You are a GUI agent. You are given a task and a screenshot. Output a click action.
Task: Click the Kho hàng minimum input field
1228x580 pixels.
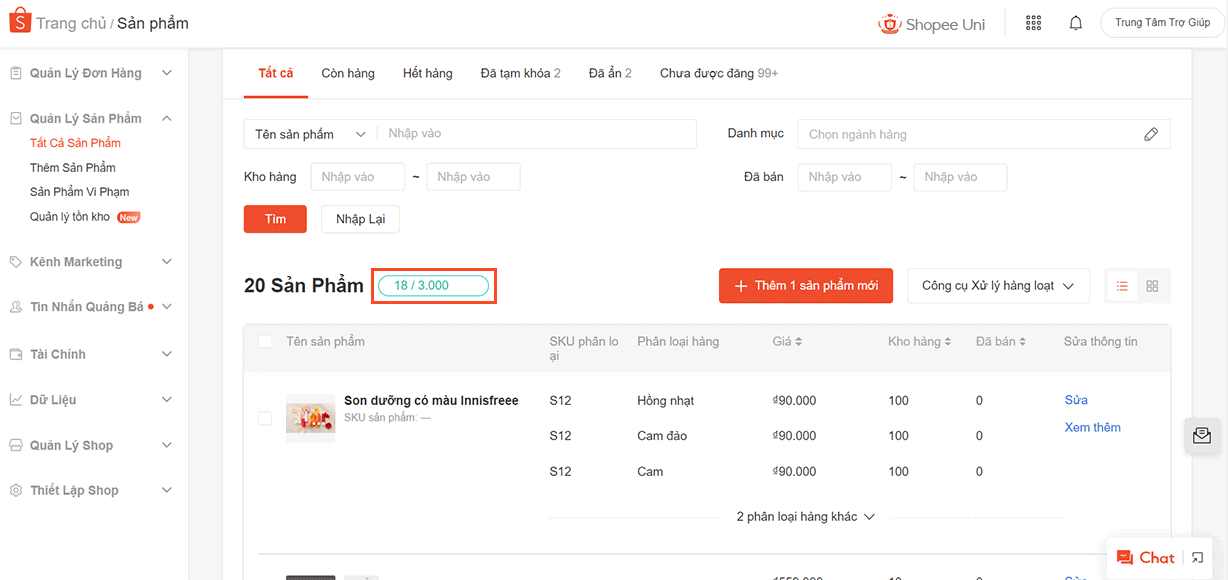(357, 177)
